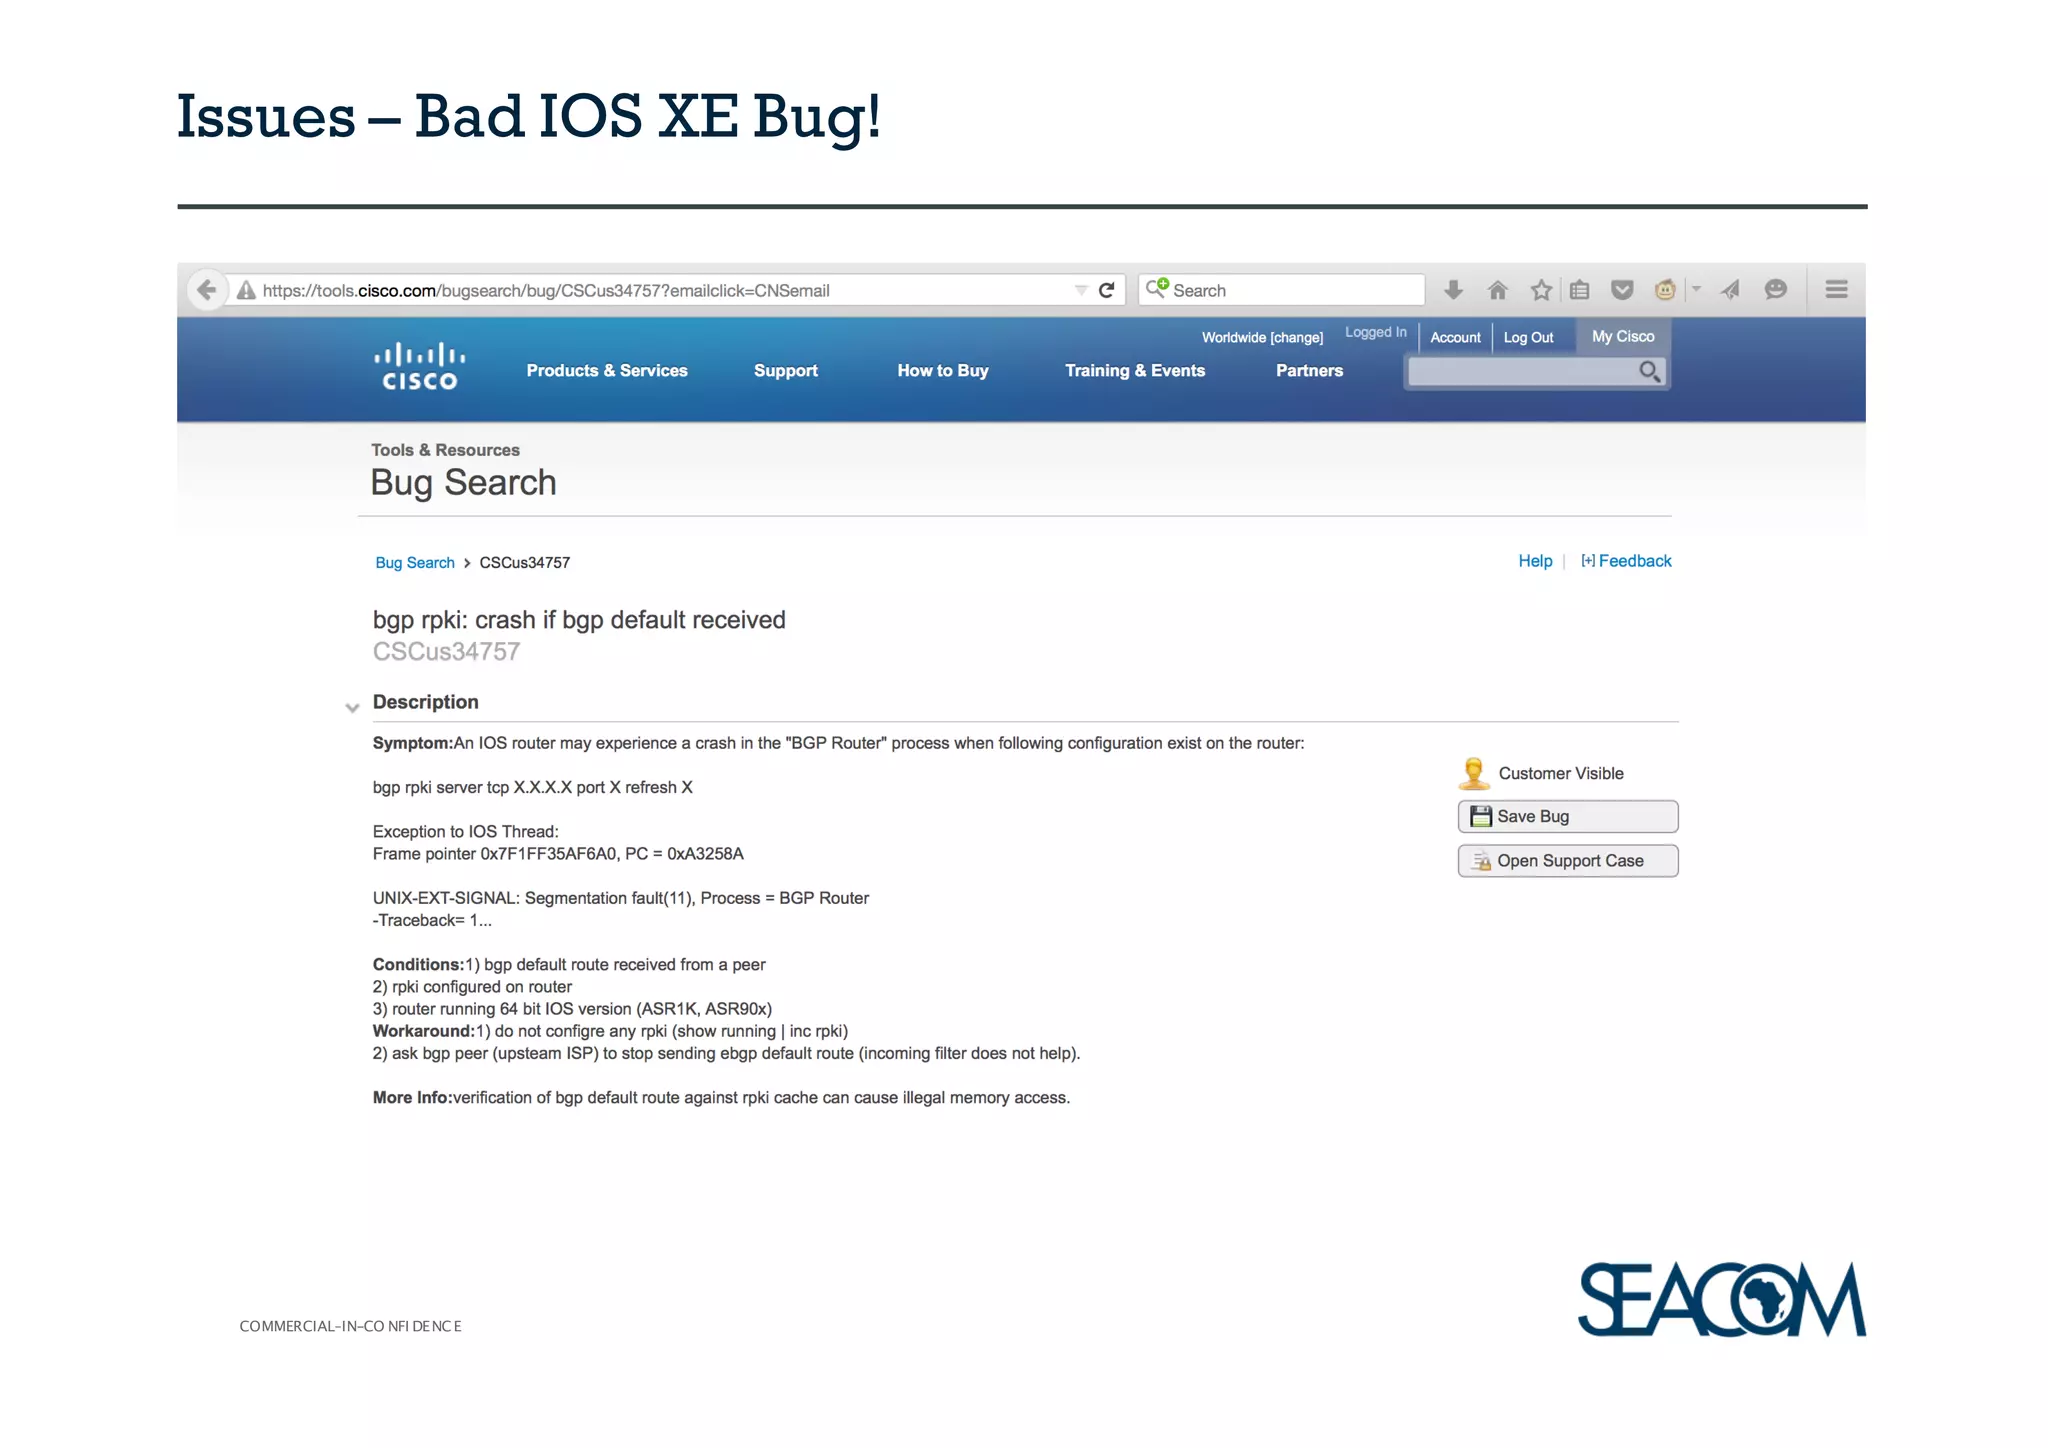
Task: Open the Account link
Action: click(x=1455, y=338)
